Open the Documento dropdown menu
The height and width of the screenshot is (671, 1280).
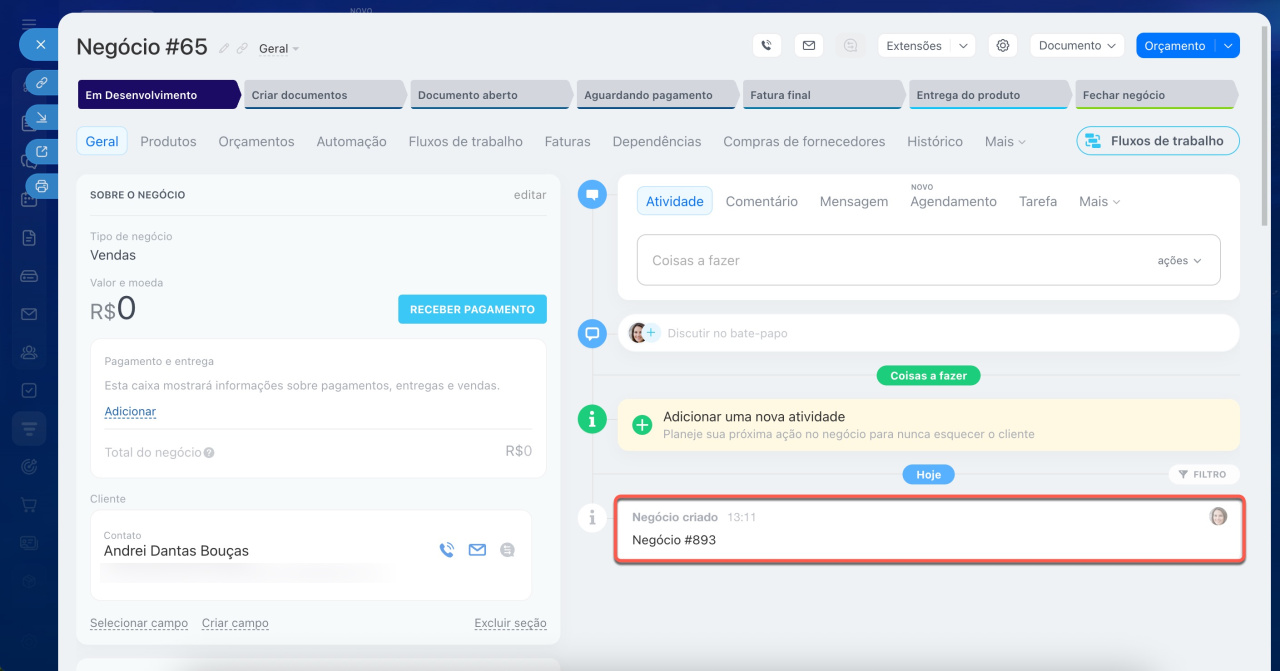(x=1076, y=45)
